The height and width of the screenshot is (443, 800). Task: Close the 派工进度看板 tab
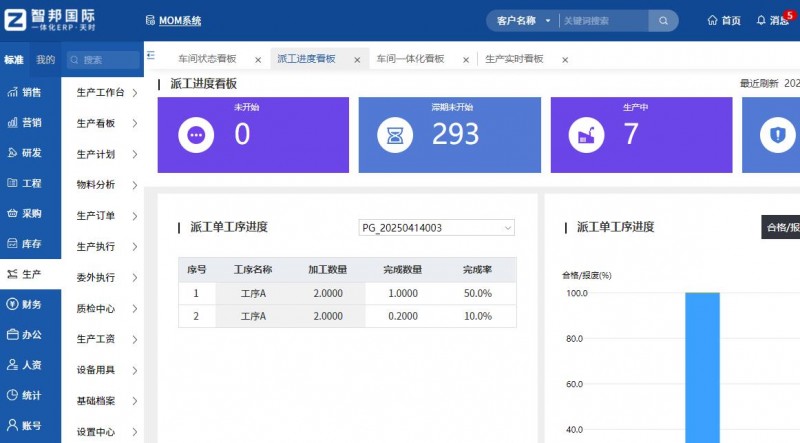click(357, 60)
